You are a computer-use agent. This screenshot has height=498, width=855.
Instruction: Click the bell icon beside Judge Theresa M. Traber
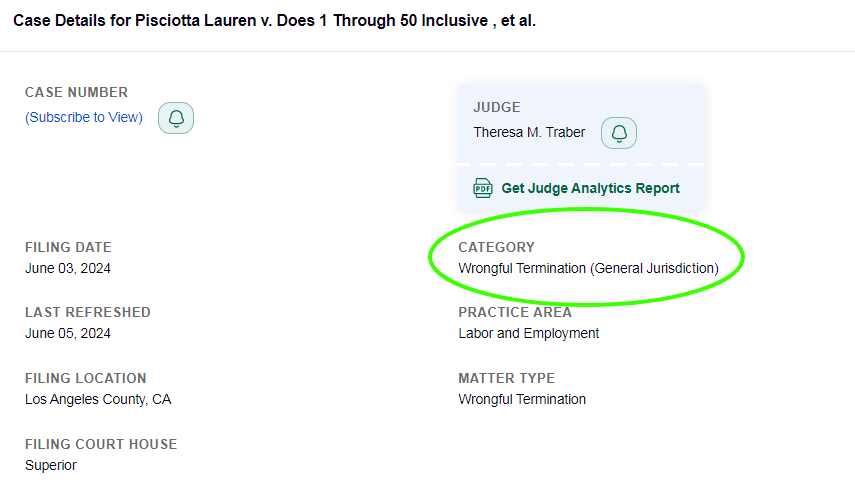click(618, 133)
